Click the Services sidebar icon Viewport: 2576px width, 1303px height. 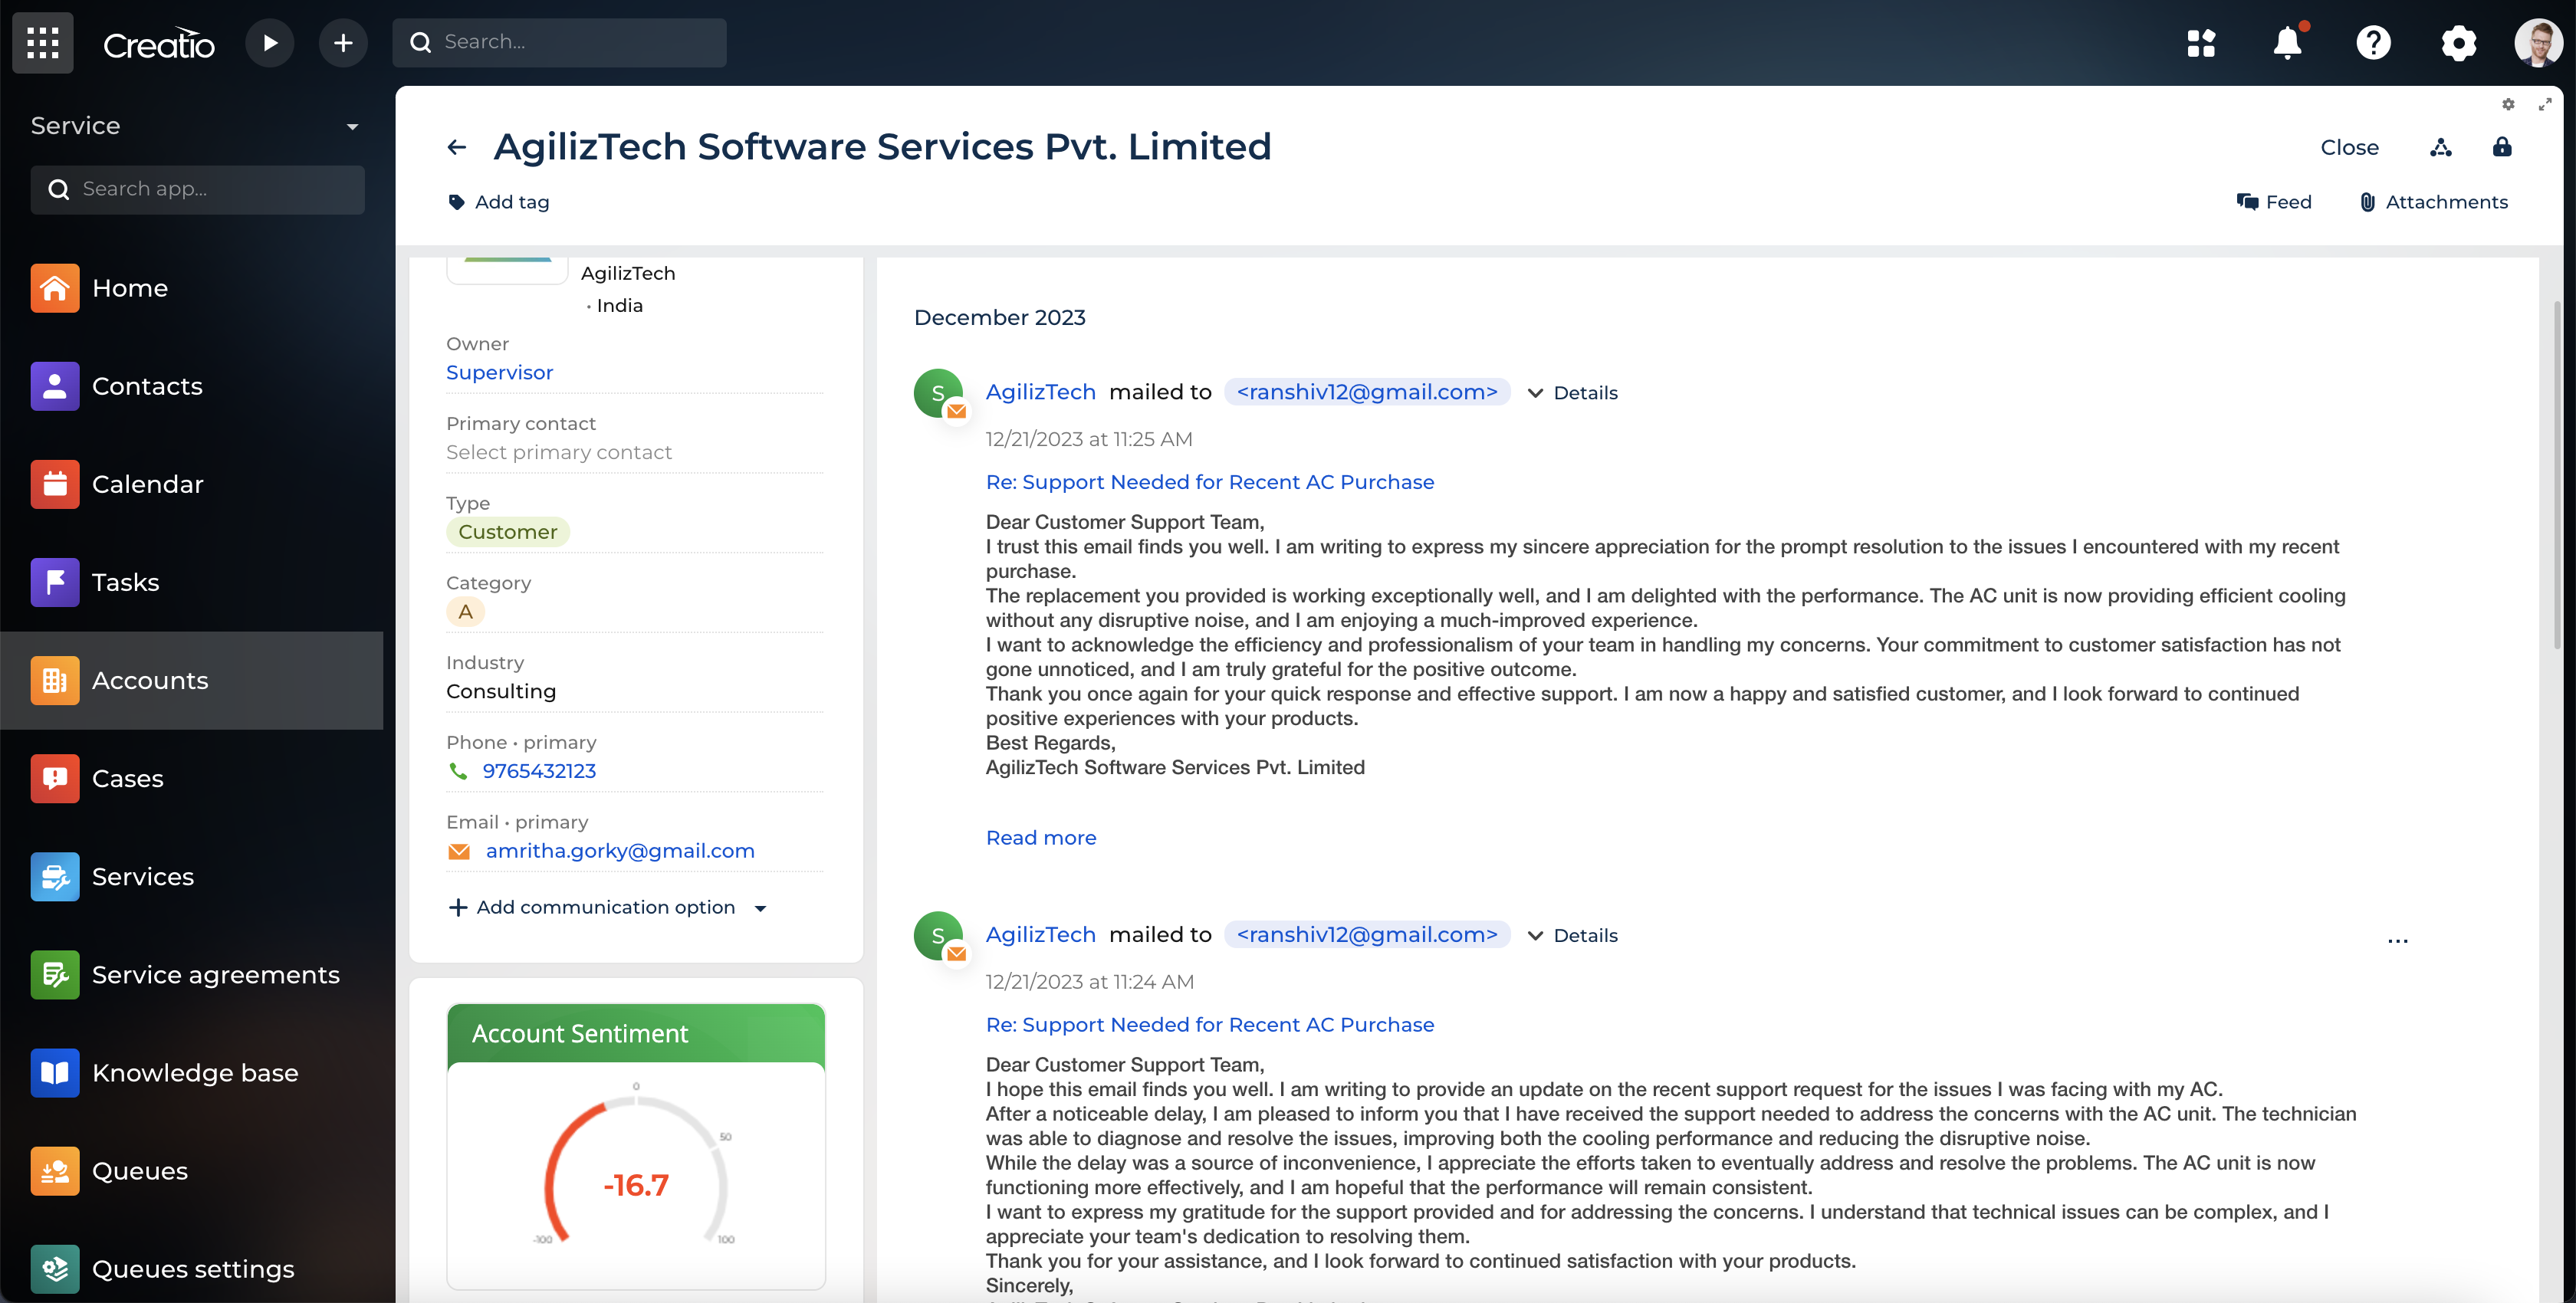pos(55,876)
